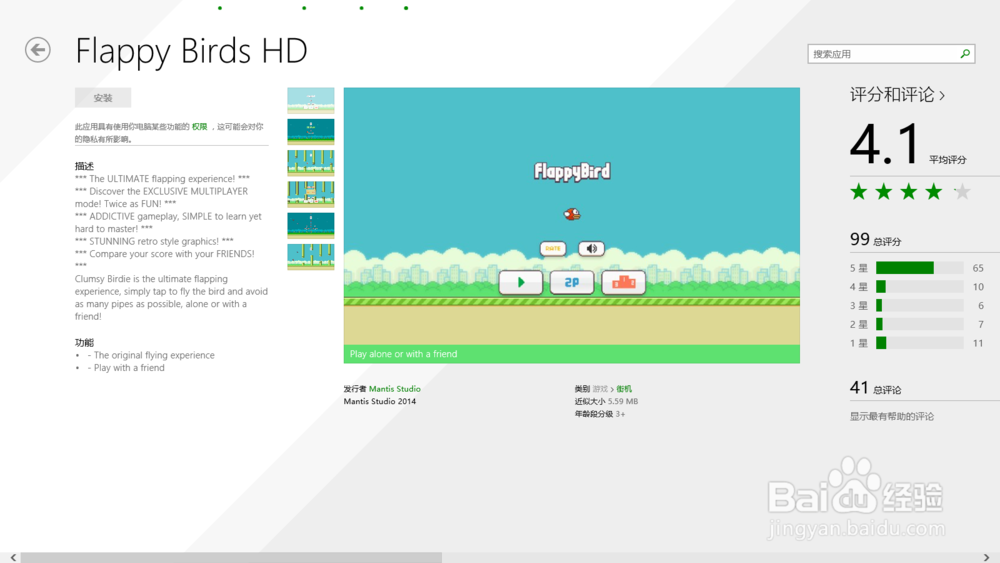Go back using the circled arrow

[38, 50]
